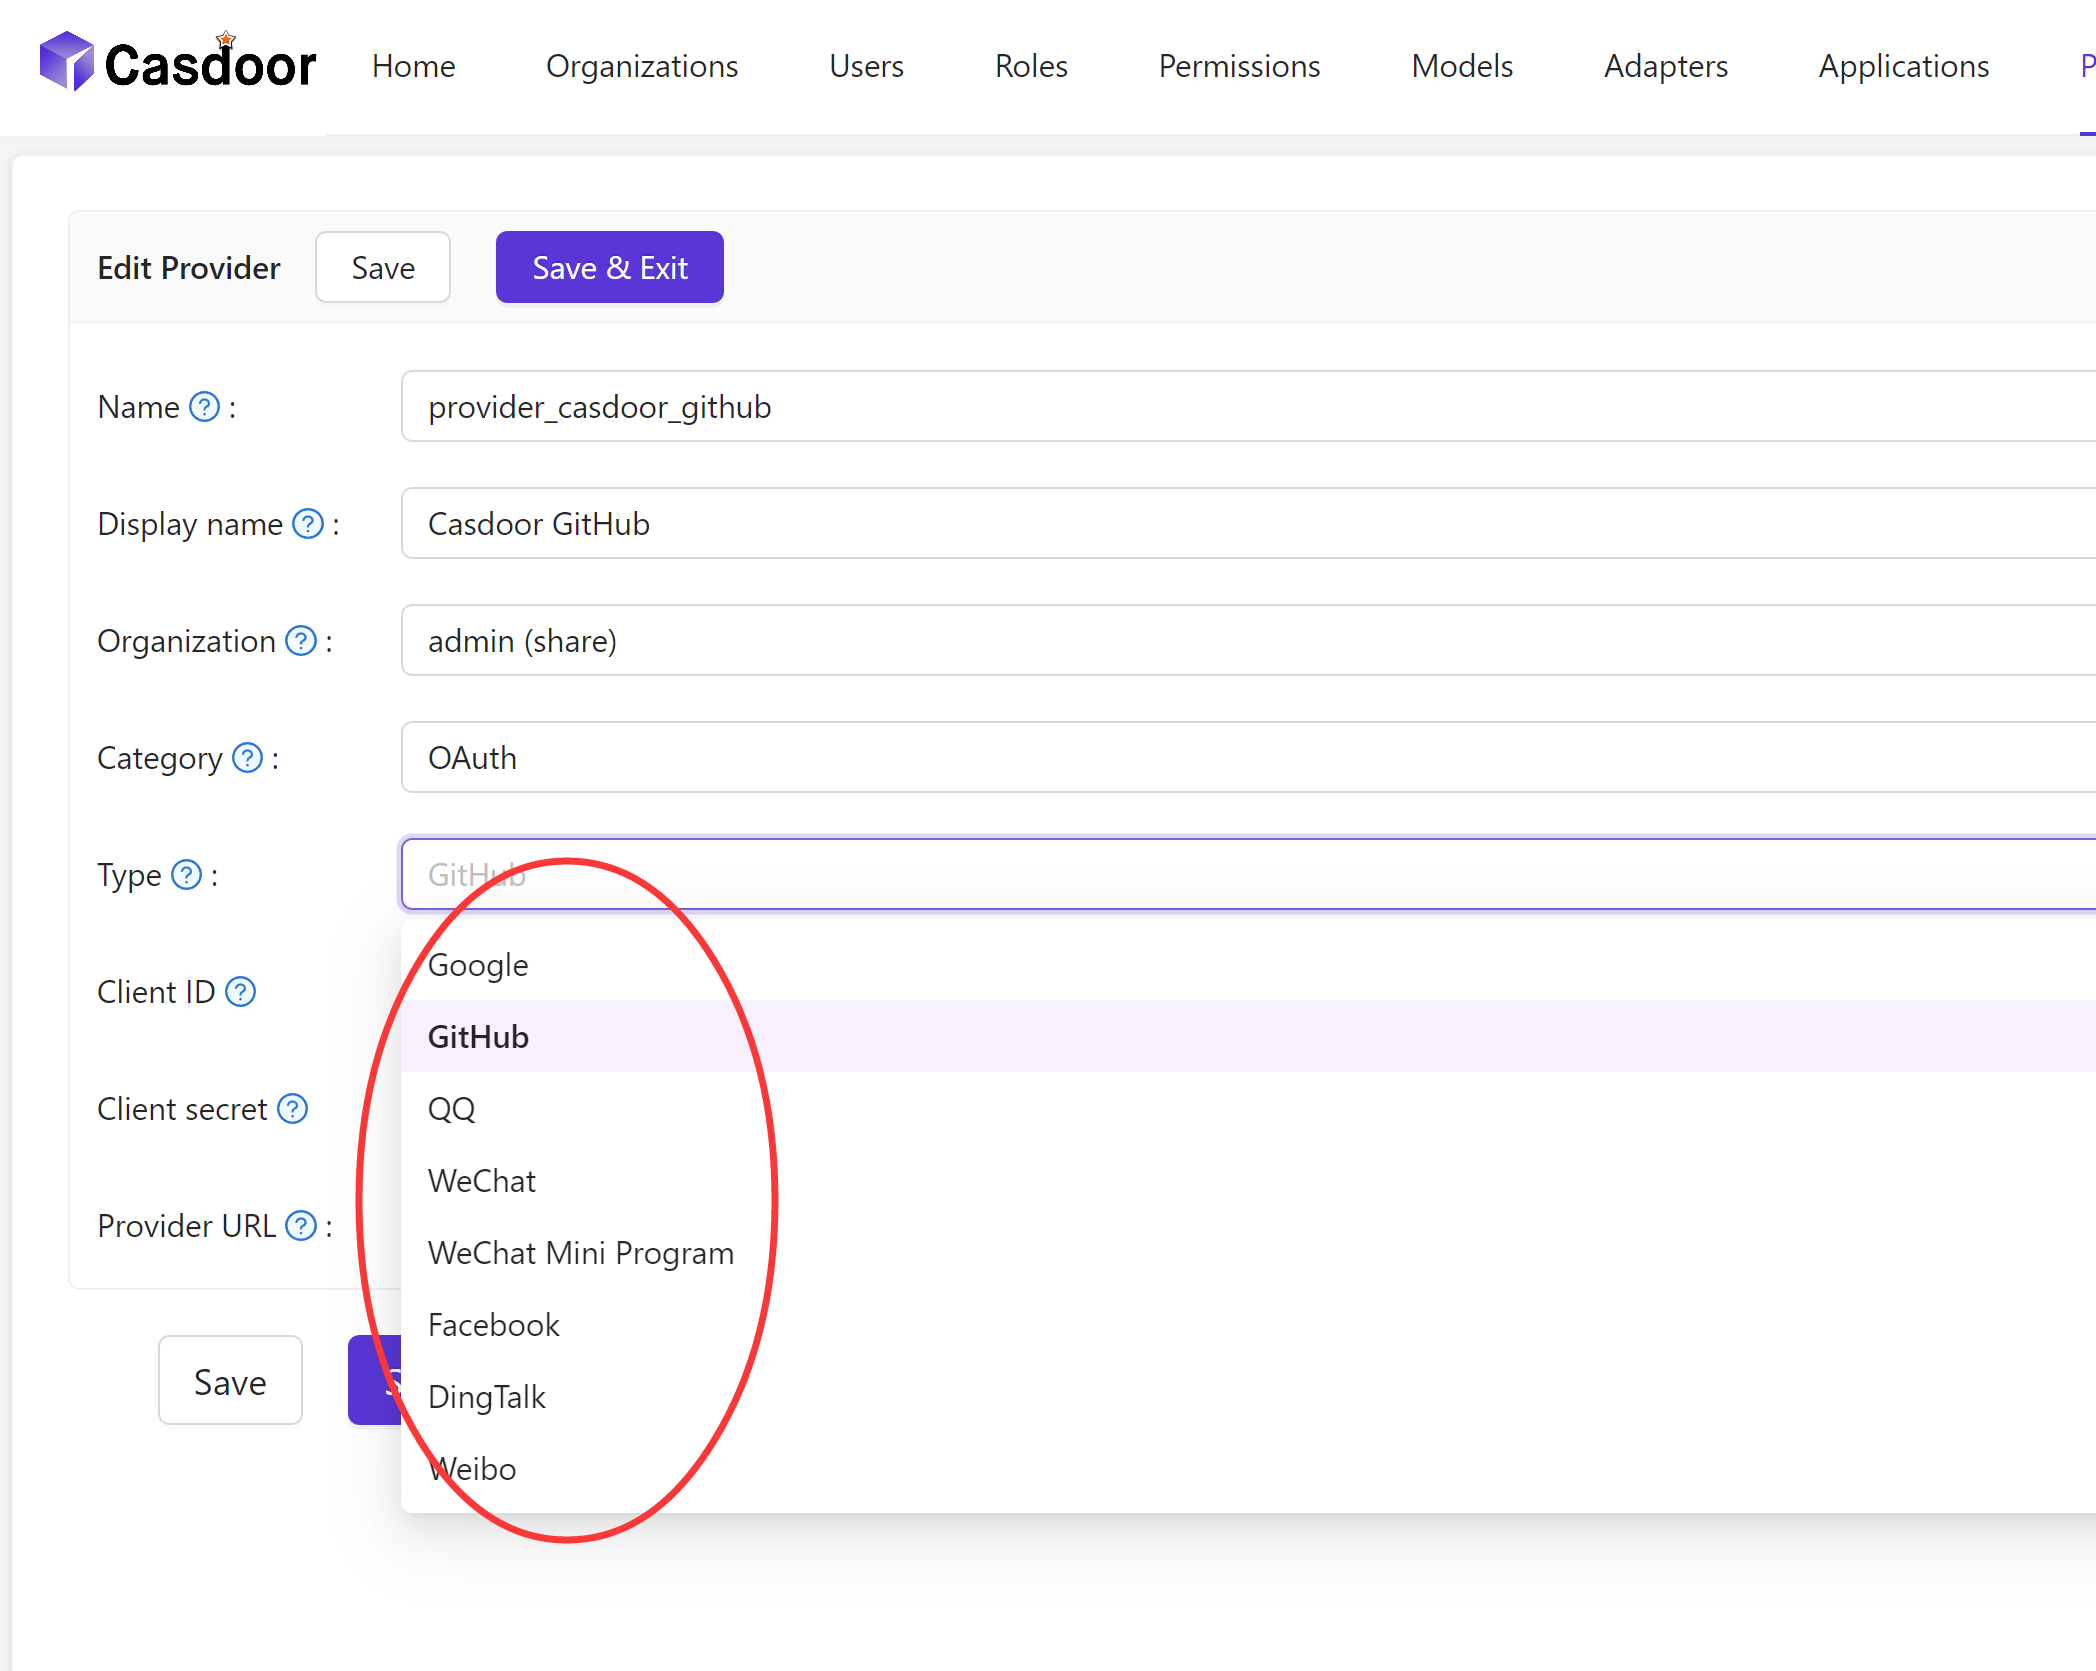Navigate to the Users page

[x=866, y=66]
